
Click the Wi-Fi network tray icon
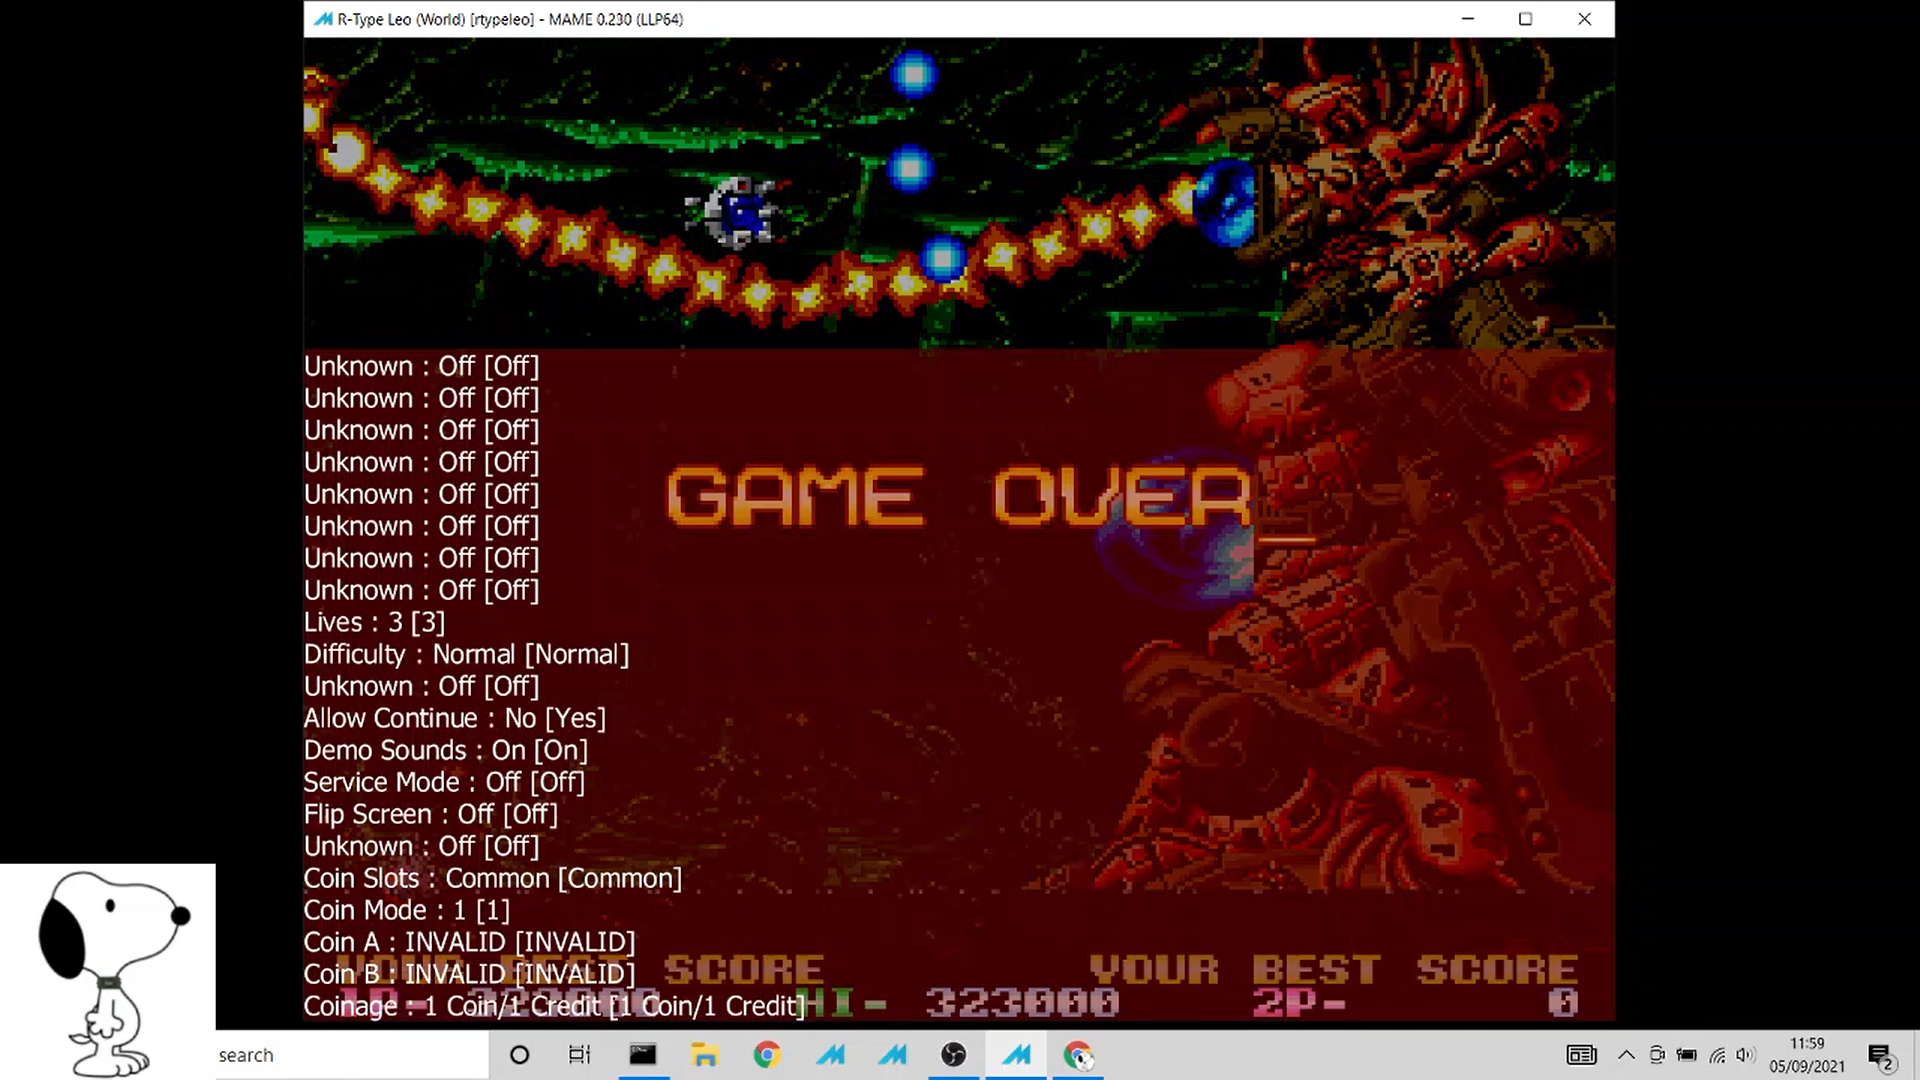1717,1055
